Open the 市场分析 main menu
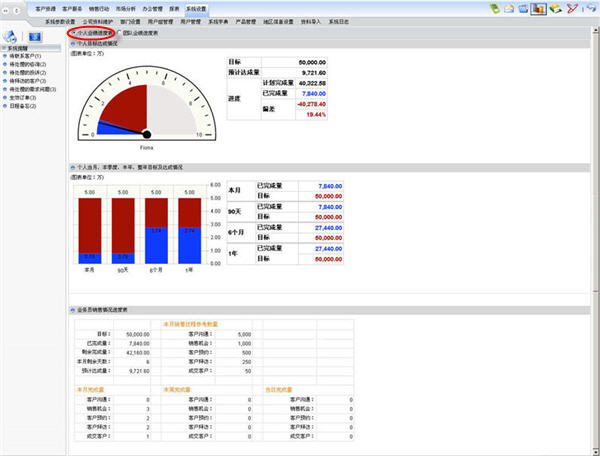 click(126, 9)
